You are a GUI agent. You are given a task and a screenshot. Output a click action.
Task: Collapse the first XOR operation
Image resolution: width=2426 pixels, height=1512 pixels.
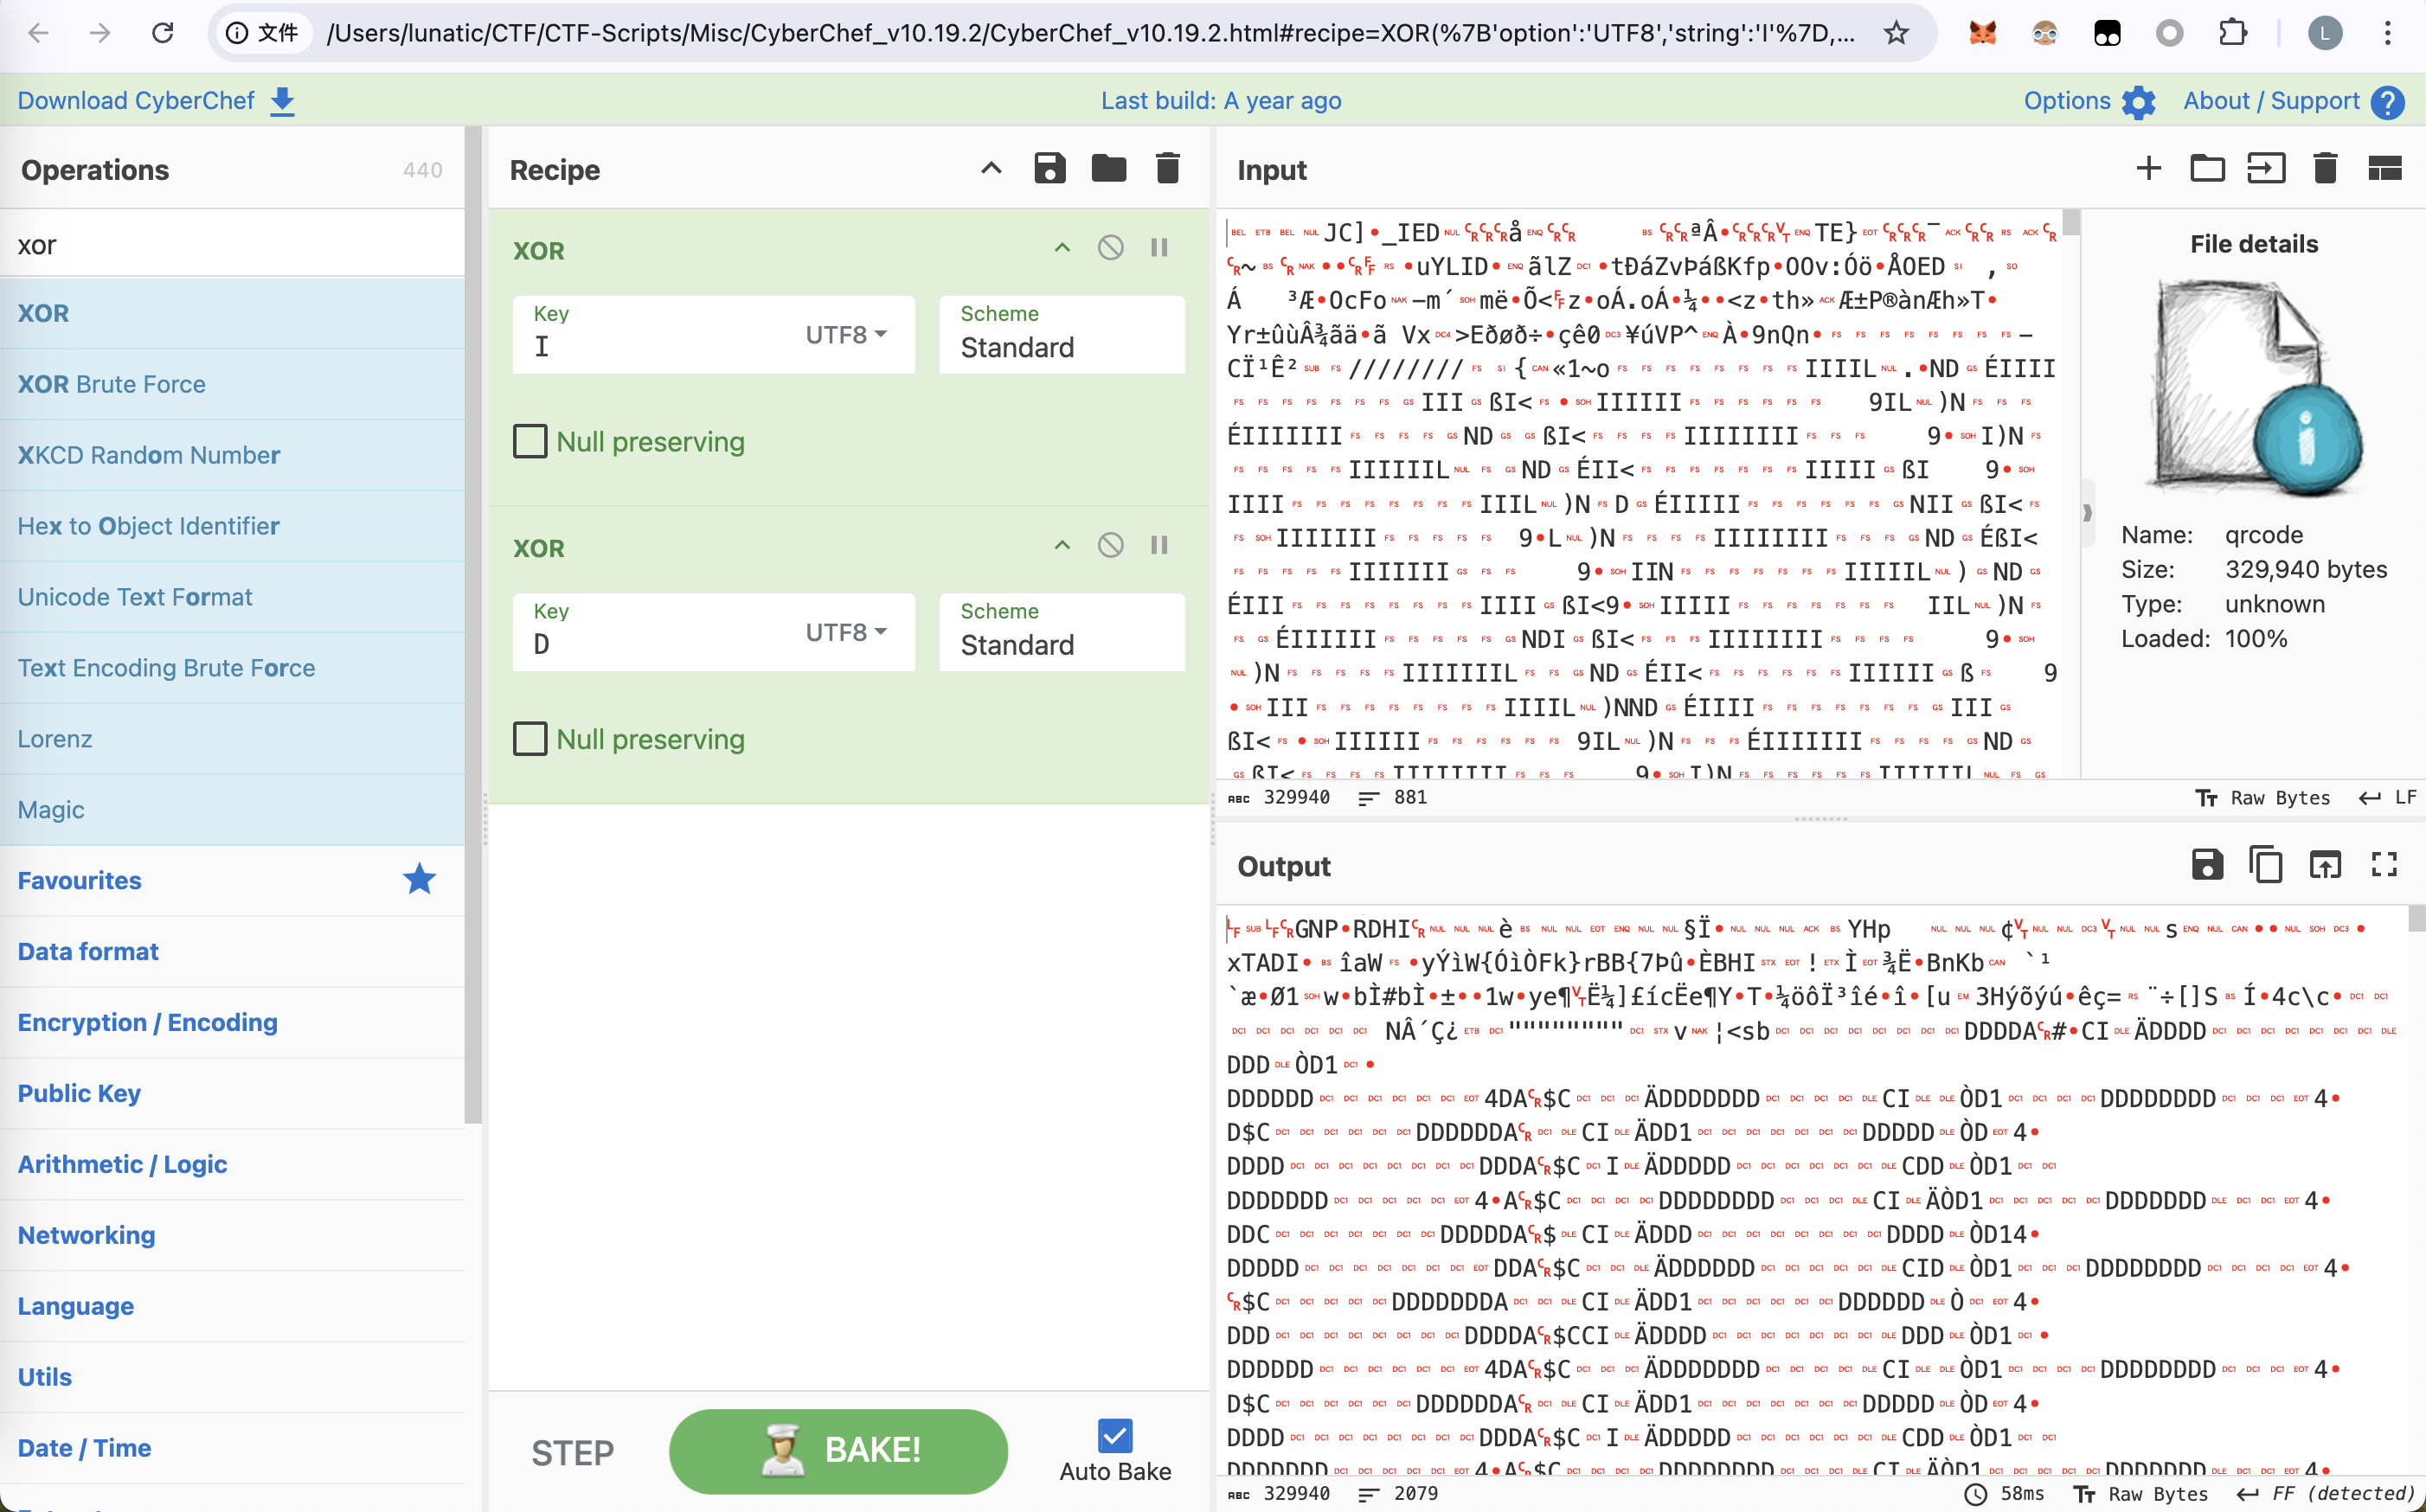pyautogui.click(x=1062, y=248)
